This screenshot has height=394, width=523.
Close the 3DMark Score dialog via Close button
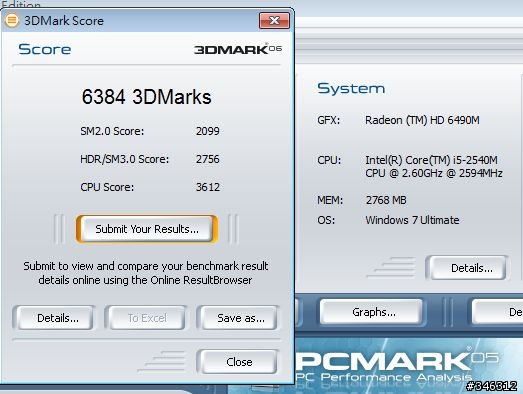pyautogui.click(x=238, y=362)
